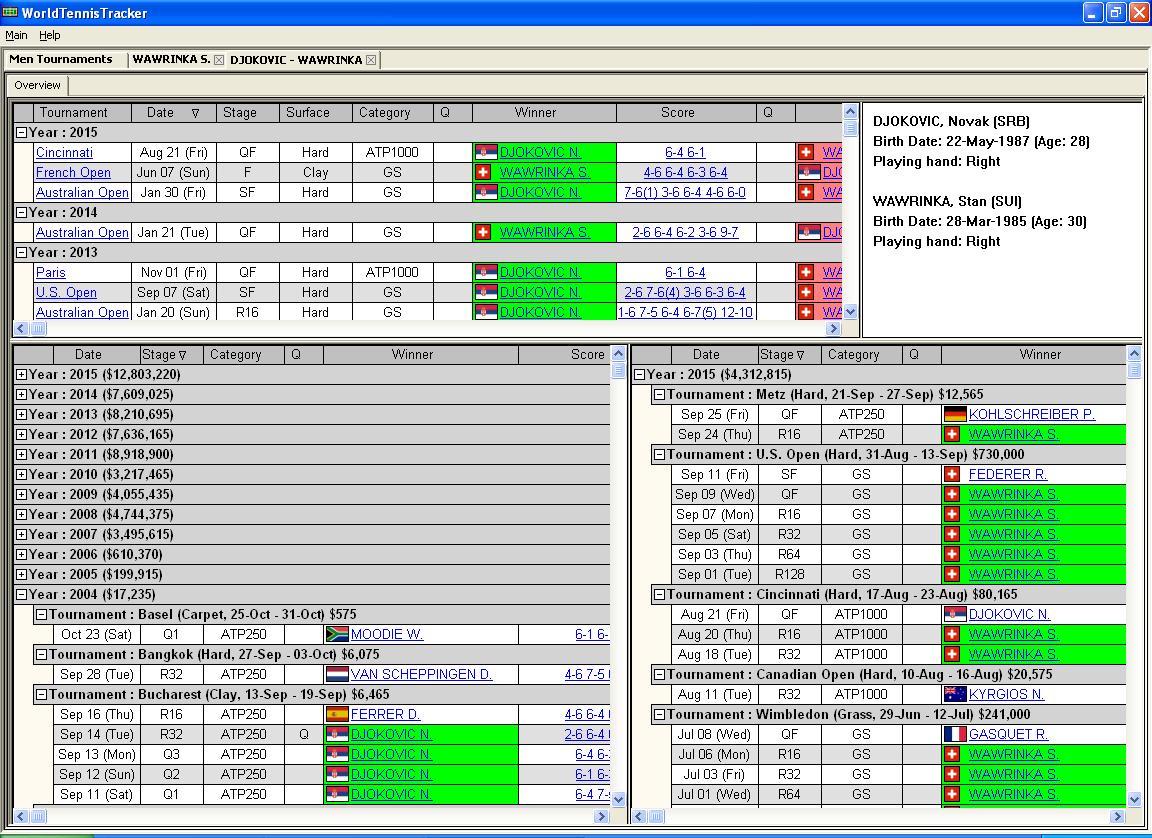Open the Paris tournament link
Image resolution: width=1152 pixels, height=838 pixels.
(x=51, y=272)
